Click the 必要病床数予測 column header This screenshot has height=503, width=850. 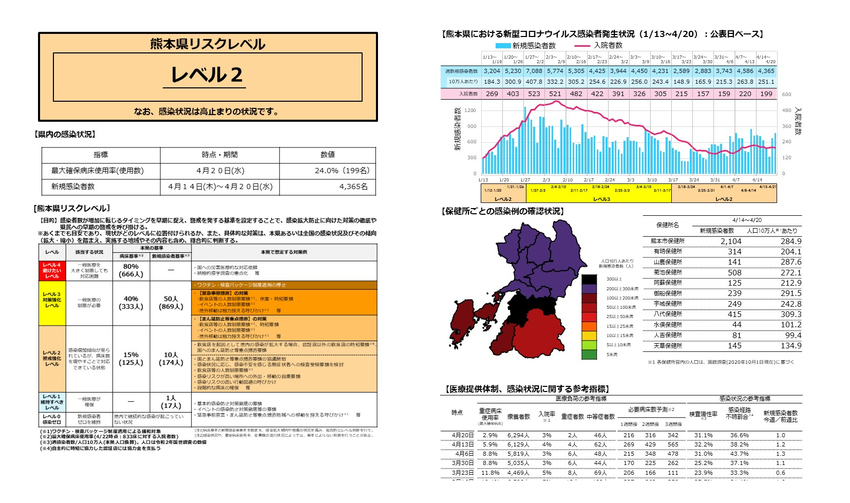(x=651, y=409)
